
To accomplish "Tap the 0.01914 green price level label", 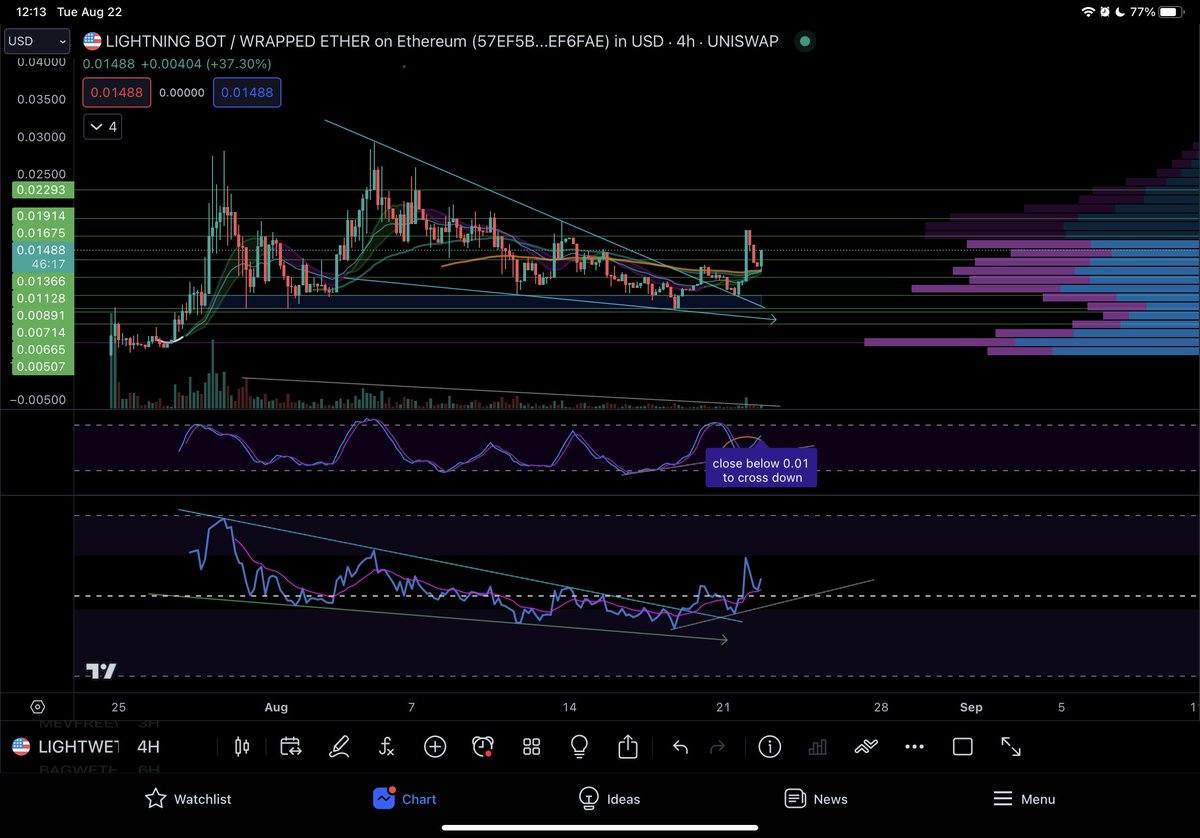I will click(x=41, y=215).
